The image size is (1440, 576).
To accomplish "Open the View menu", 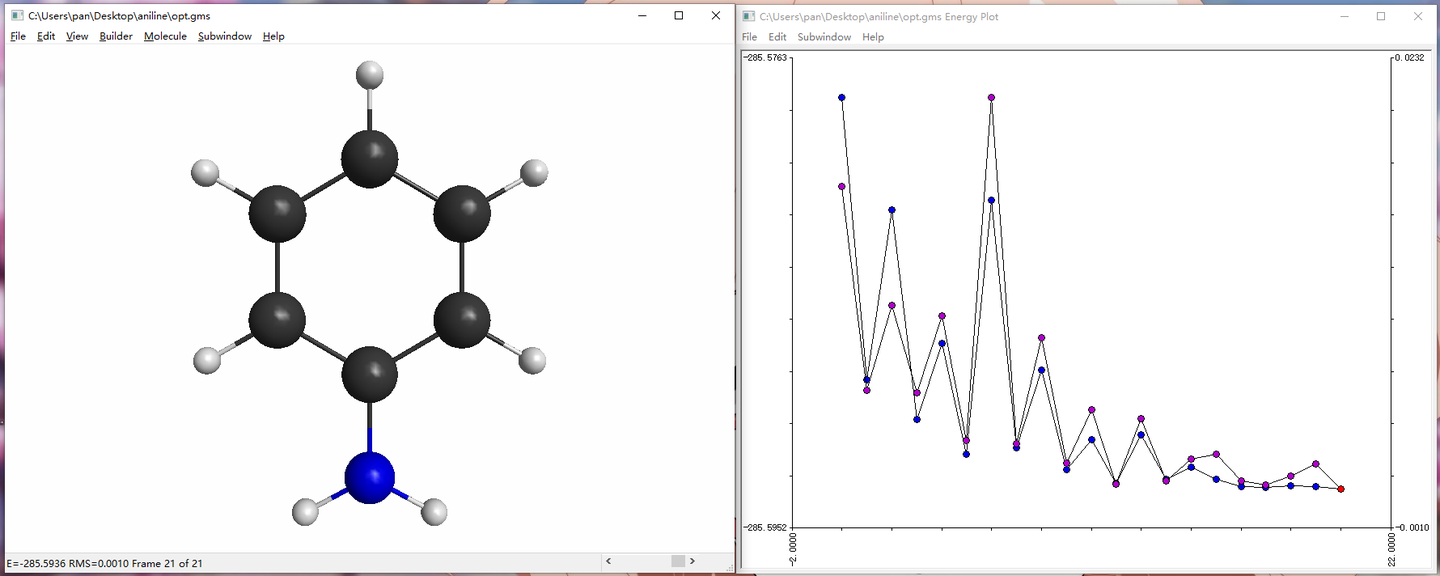I will coord(77,36).
